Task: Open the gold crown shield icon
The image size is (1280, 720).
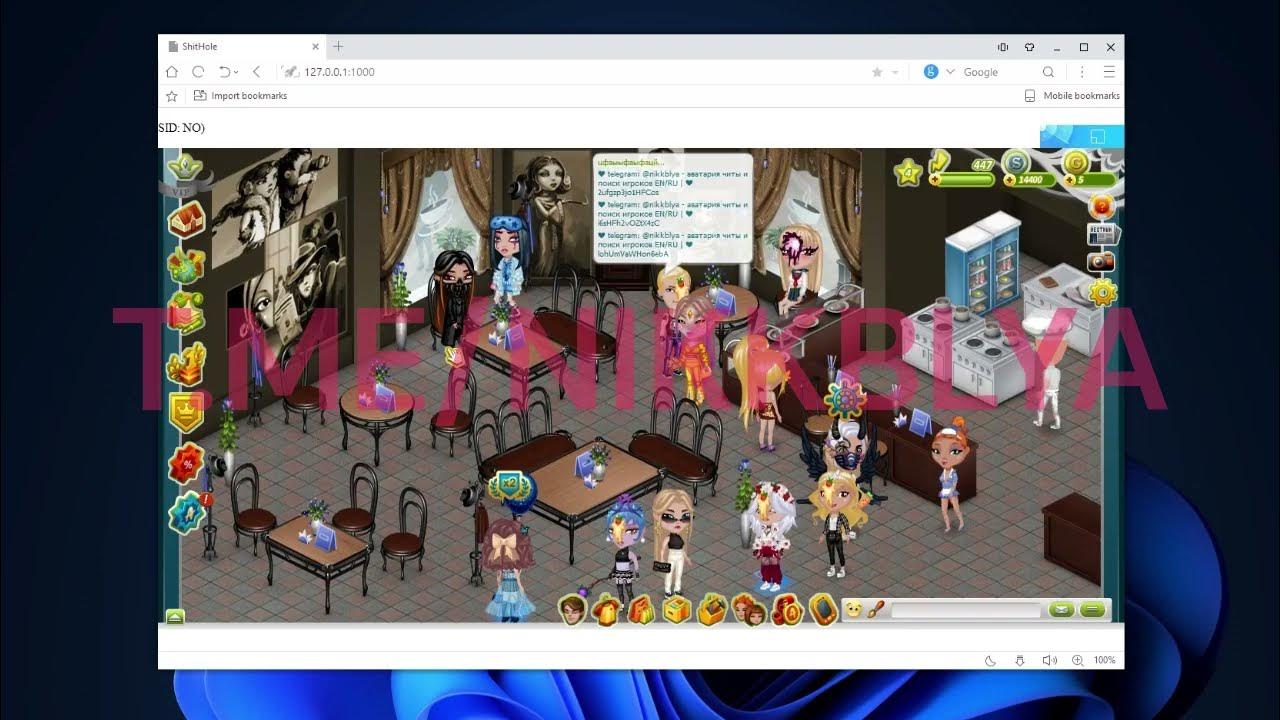Action: coord(186,412)
